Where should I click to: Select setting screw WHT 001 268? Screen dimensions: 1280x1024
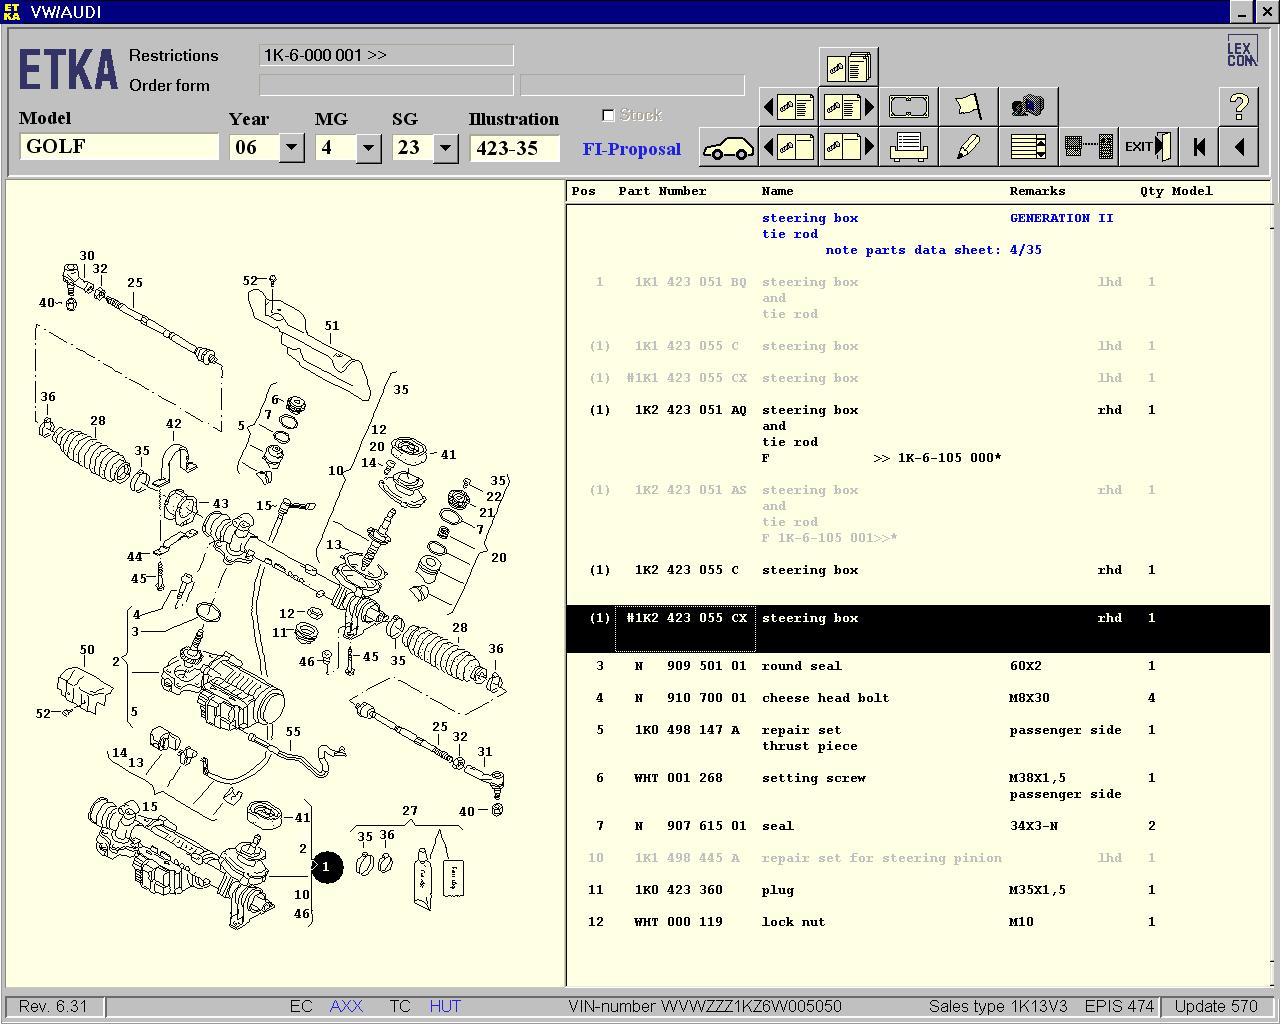[918, 786]
